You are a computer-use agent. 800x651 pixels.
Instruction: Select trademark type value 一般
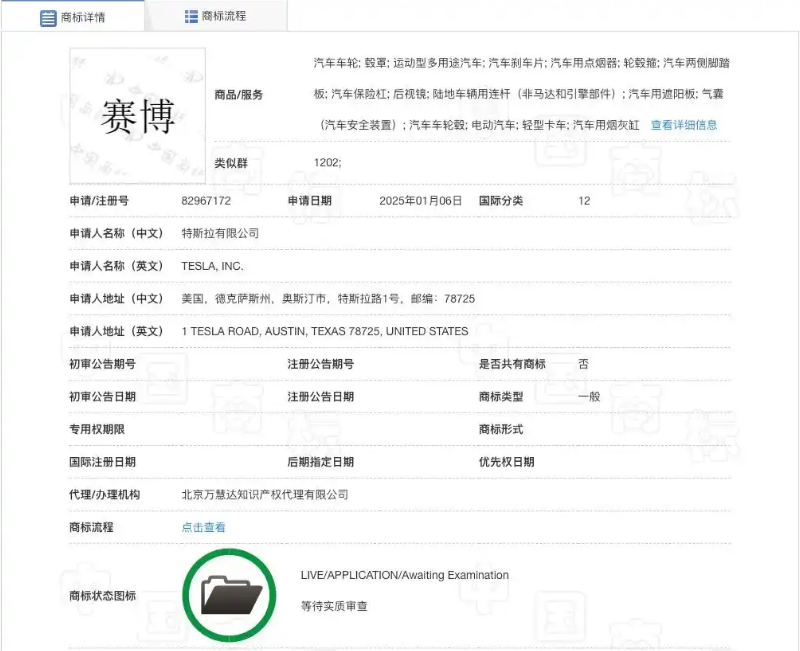[589, 396]
